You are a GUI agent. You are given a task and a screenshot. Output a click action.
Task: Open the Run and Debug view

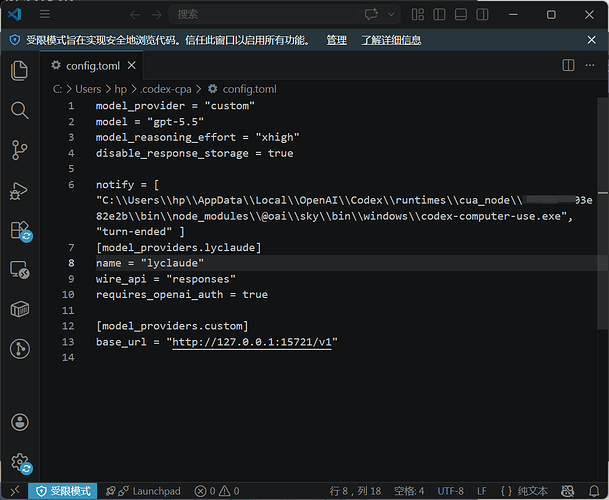(19, 190)
